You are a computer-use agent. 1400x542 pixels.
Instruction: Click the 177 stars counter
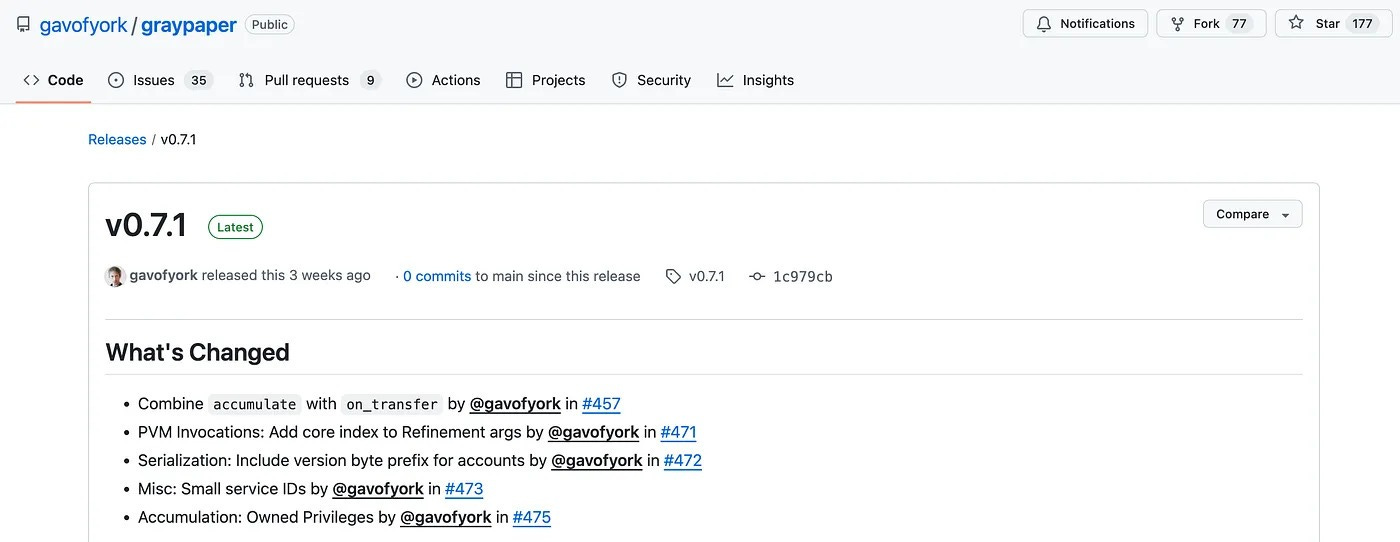[1362, 23]
